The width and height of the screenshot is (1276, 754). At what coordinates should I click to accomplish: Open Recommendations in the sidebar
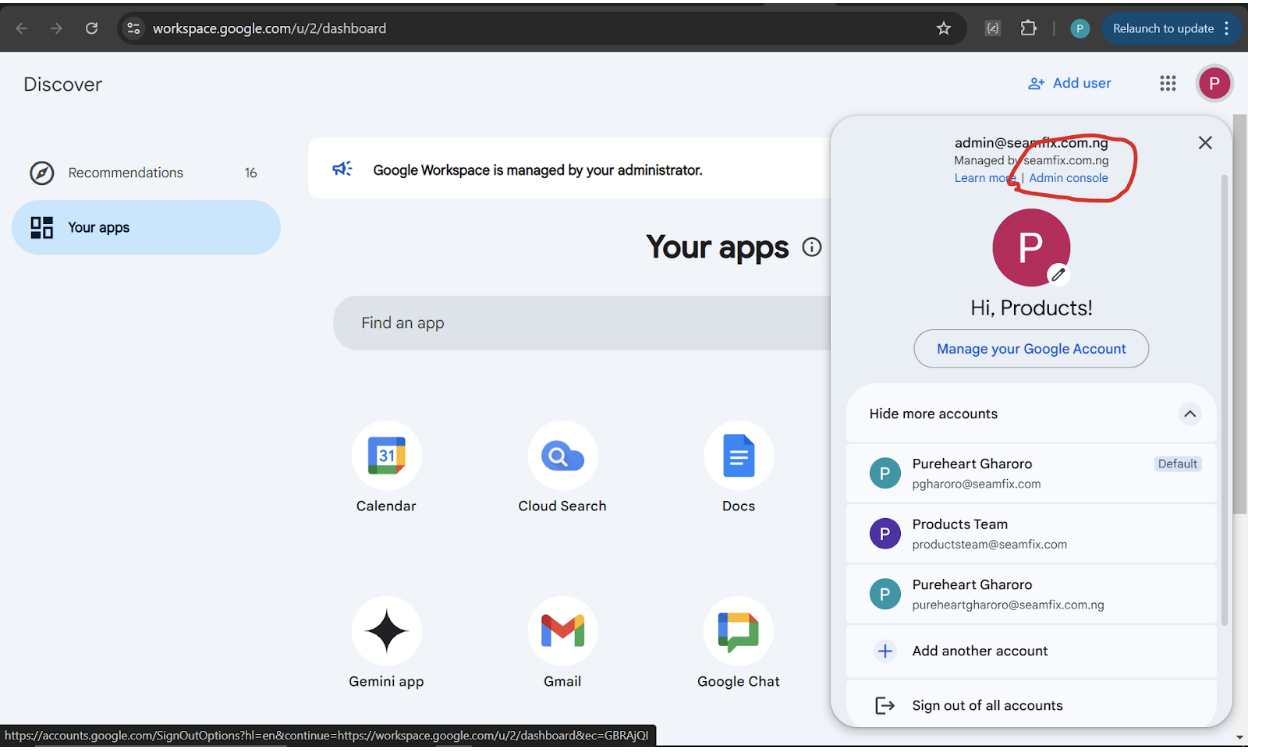[x=146, y=173]
